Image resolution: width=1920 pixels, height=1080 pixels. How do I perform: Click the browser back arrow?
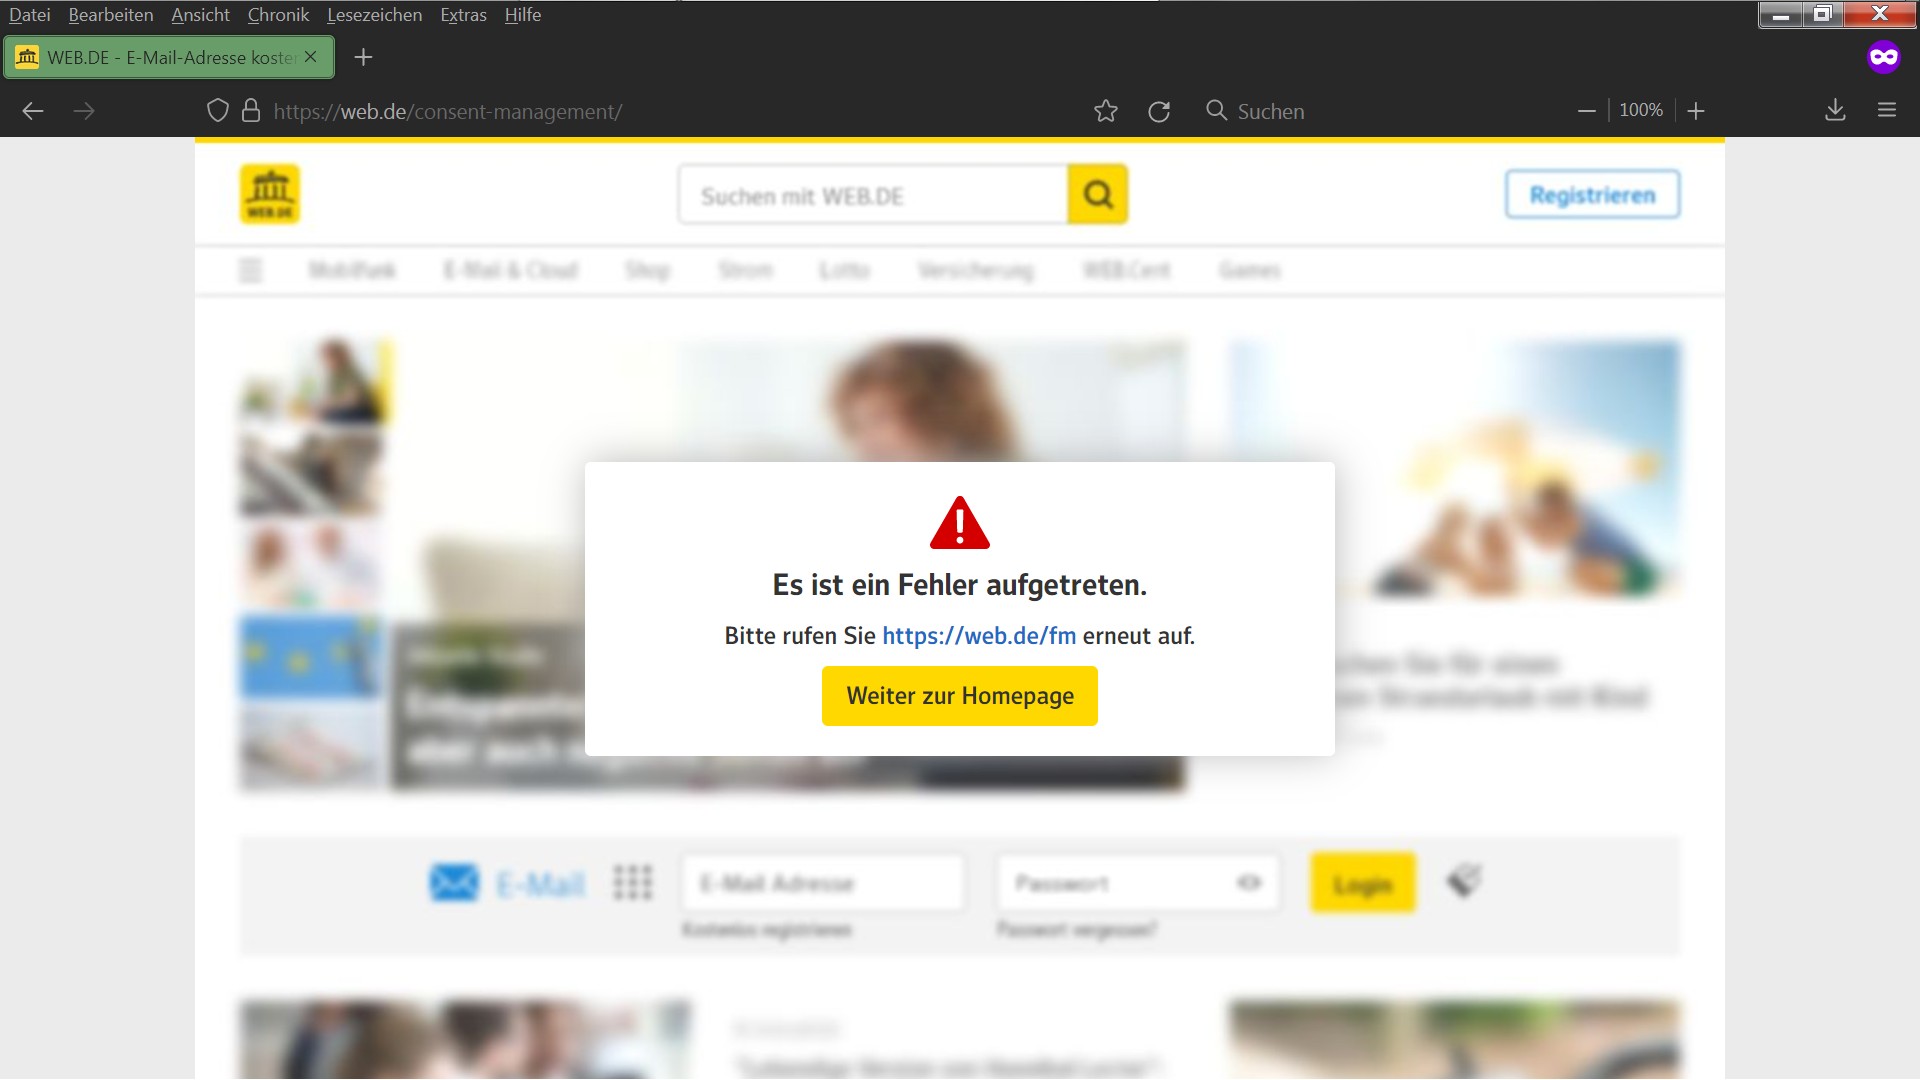[33, 111]
